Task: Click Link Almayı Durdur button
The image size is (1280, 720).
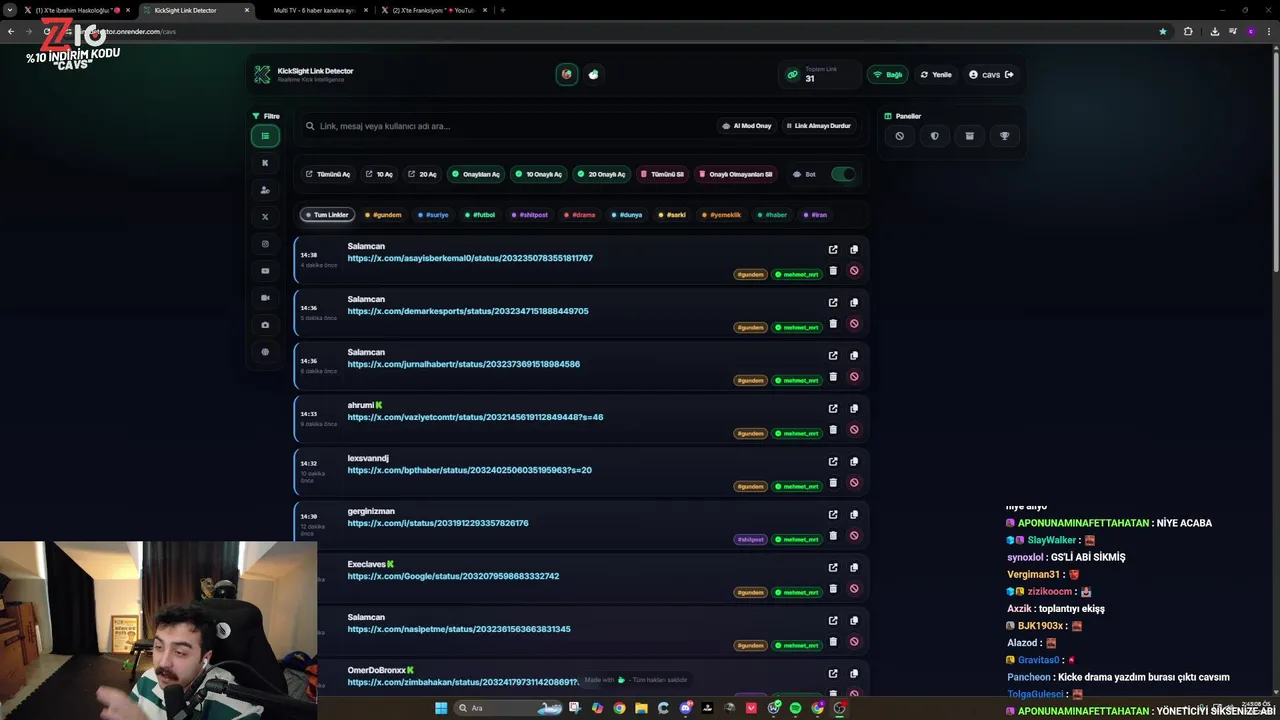Action: pyautogui.click(x=818, y=126)
